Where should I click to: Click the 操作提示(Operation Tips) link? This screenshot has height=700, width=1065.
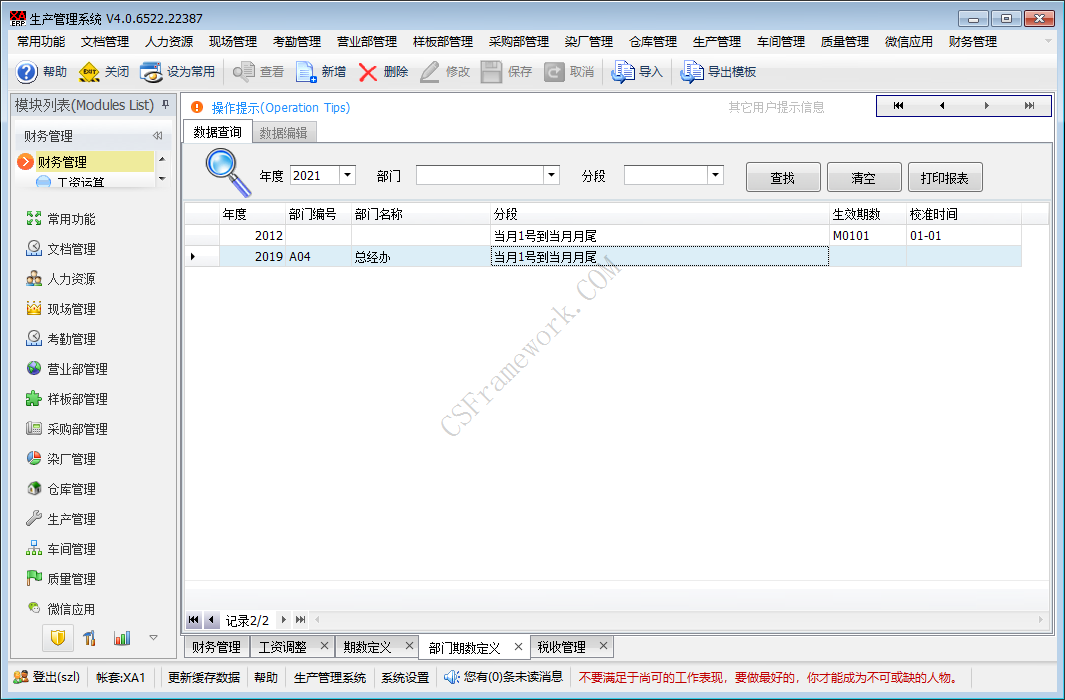(281, 107)
